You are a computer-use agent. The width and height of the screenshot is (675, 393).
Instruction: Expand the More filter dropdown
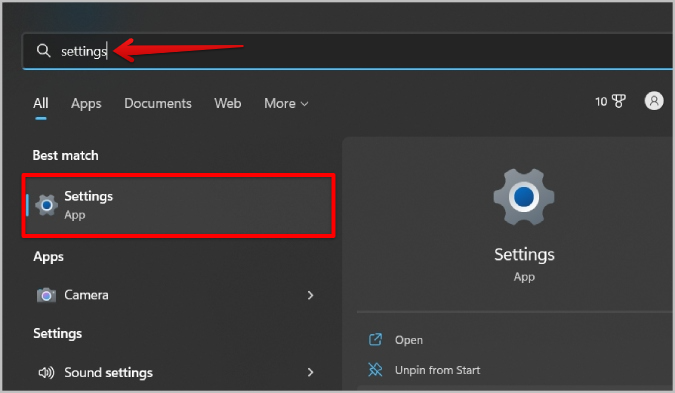pyautogui.click(x=286, y=103)
